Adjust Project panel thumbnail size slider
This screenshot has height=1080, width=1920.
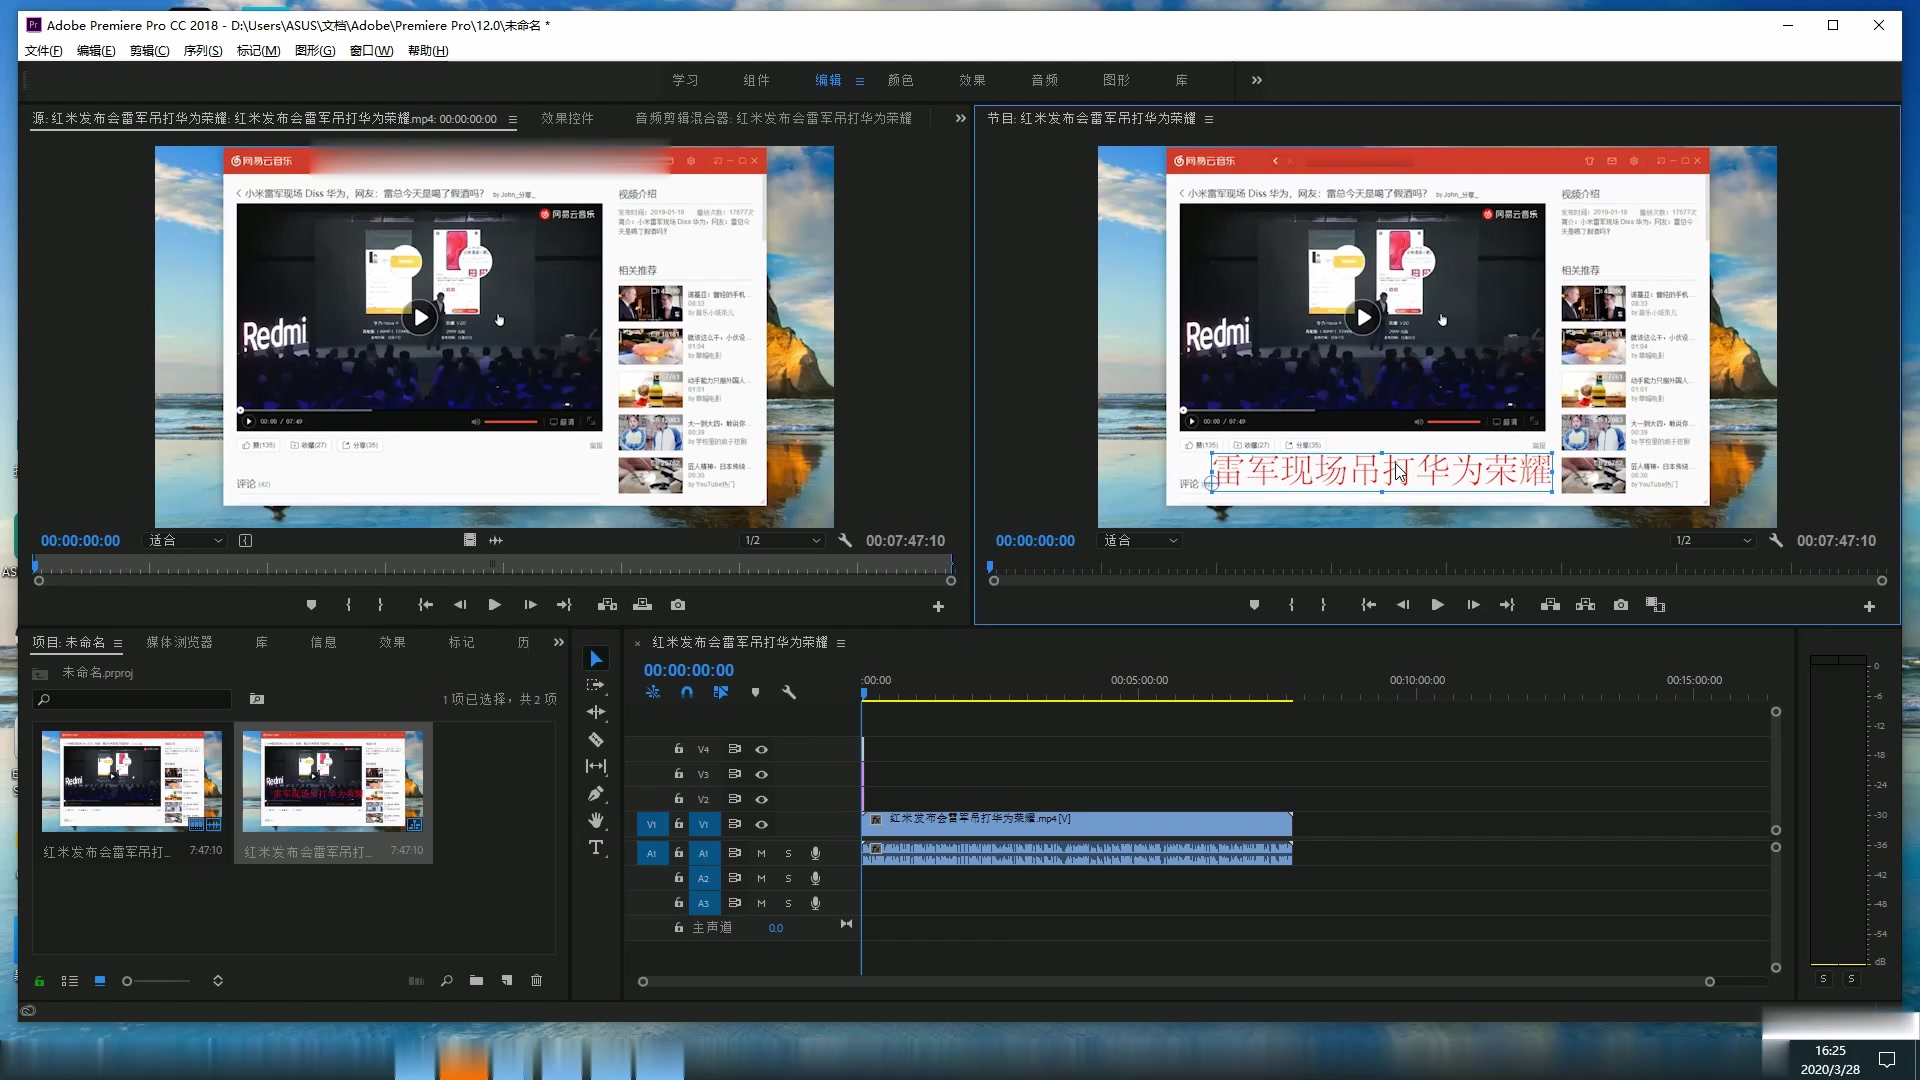(x=128, y=981)
